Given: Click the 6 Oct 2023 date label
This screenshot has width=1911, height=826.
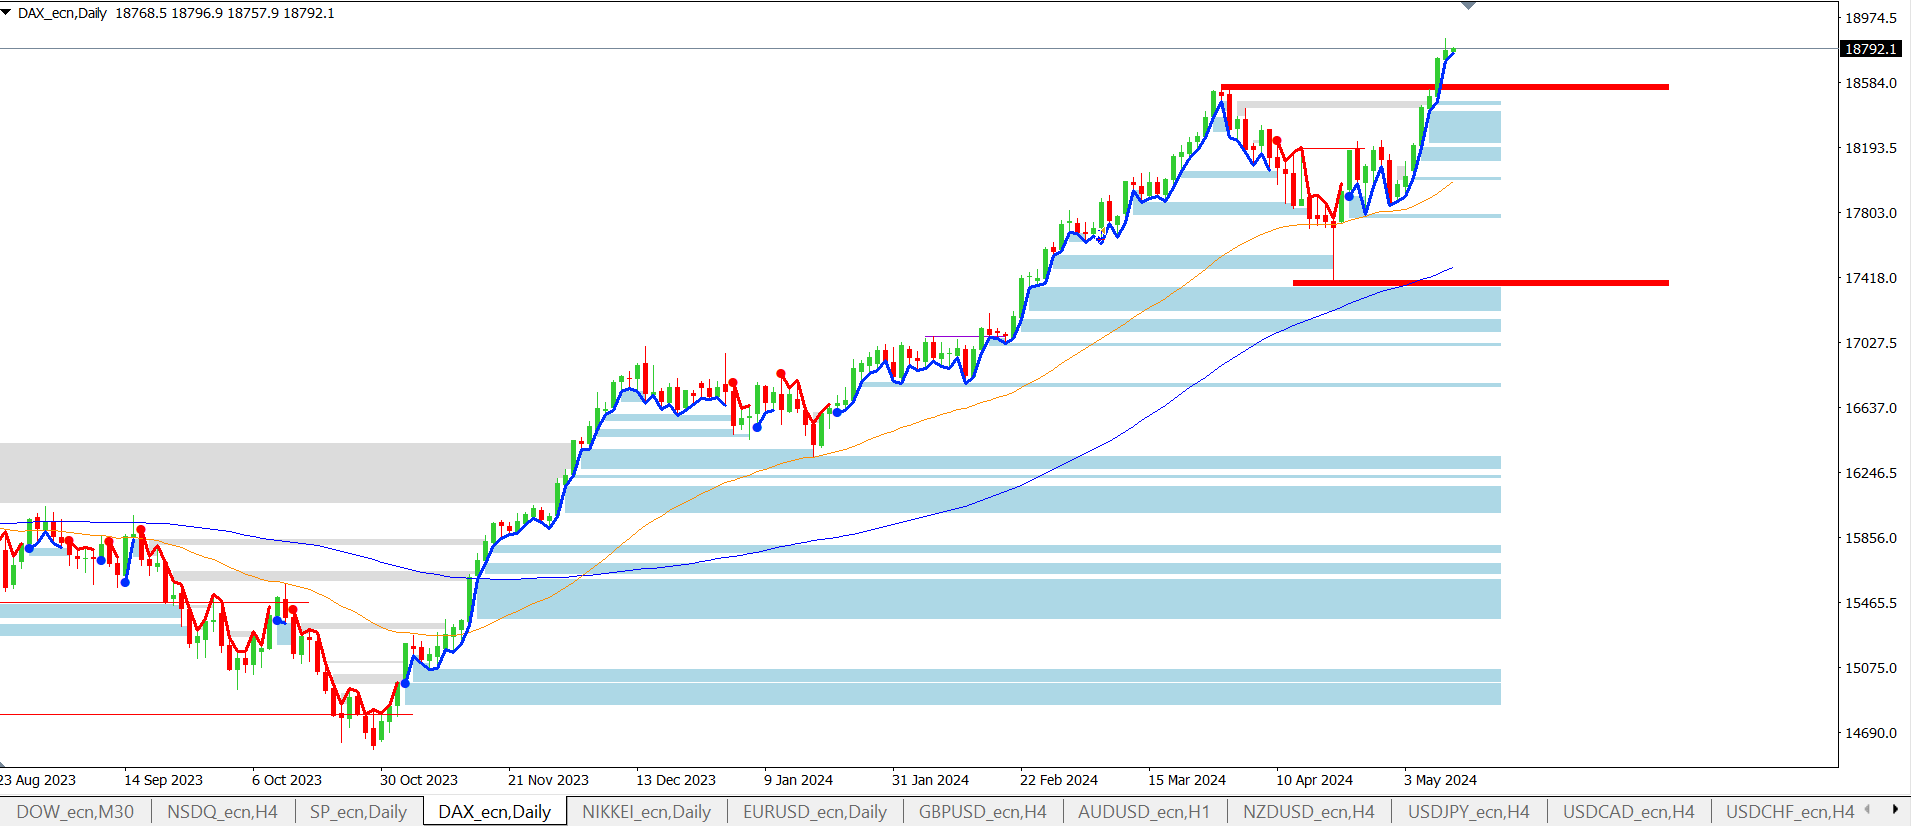Looking at the screenshot, I should click(x=287, y=780).
